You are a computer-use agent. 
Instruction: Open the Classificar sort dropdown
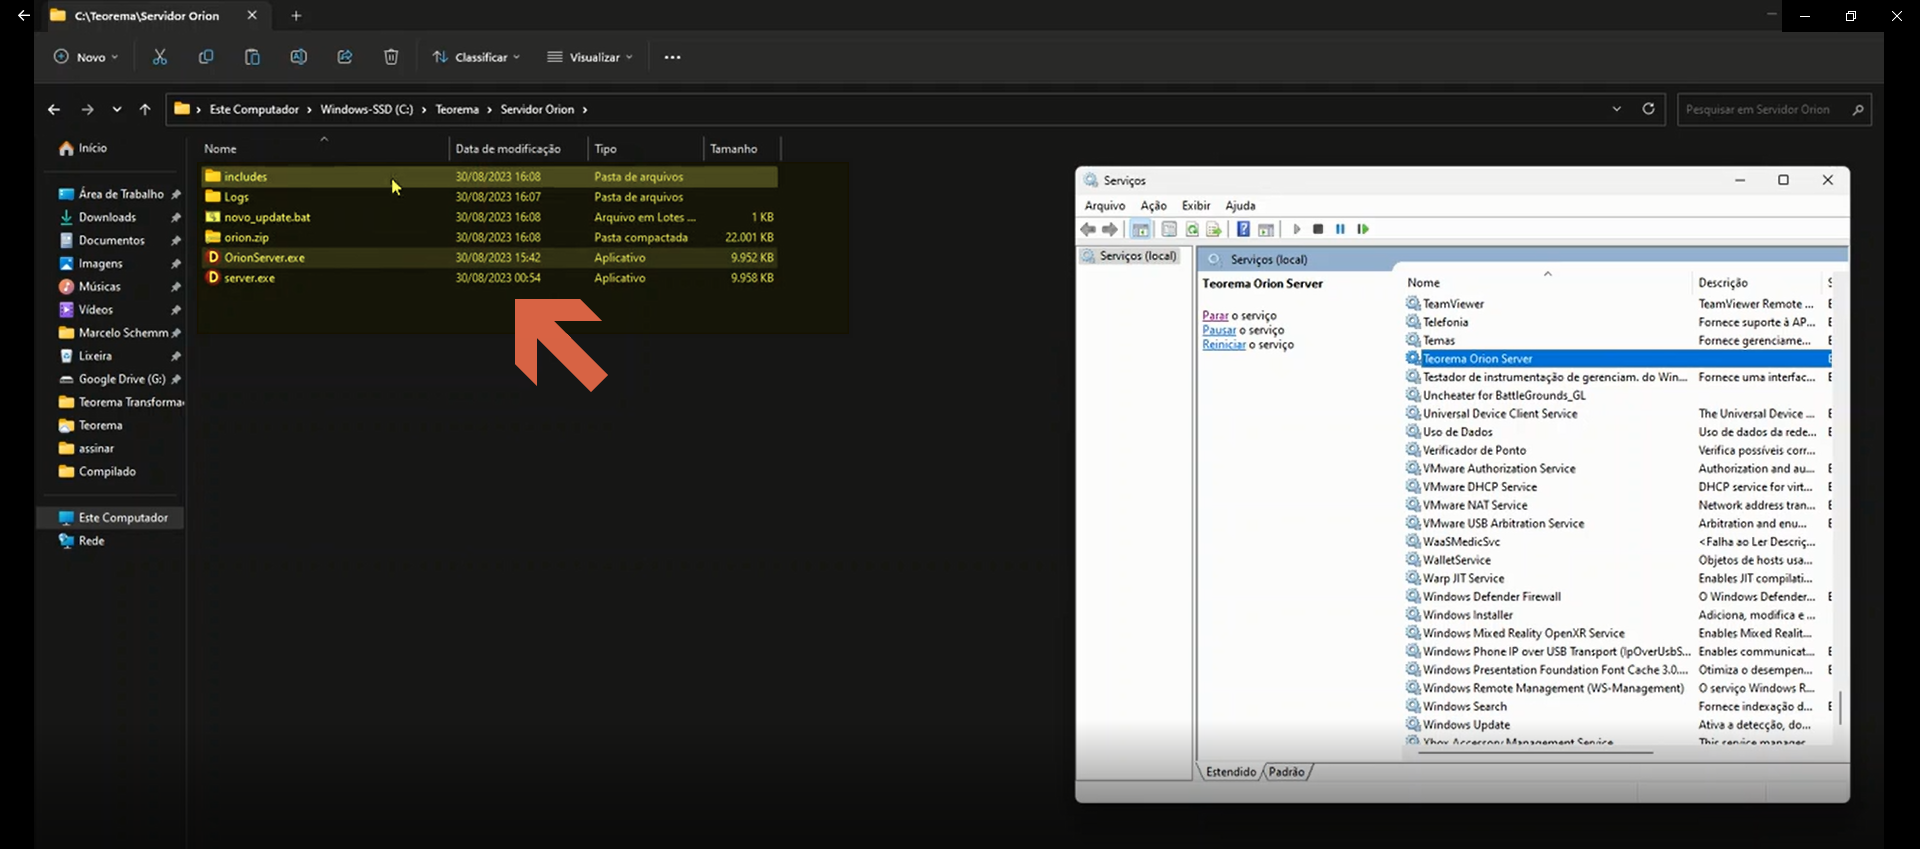tap(476, 57)
